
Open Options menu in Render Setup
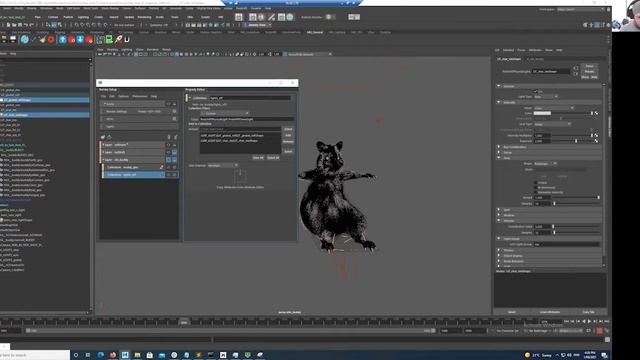click(x=123, y=96)
